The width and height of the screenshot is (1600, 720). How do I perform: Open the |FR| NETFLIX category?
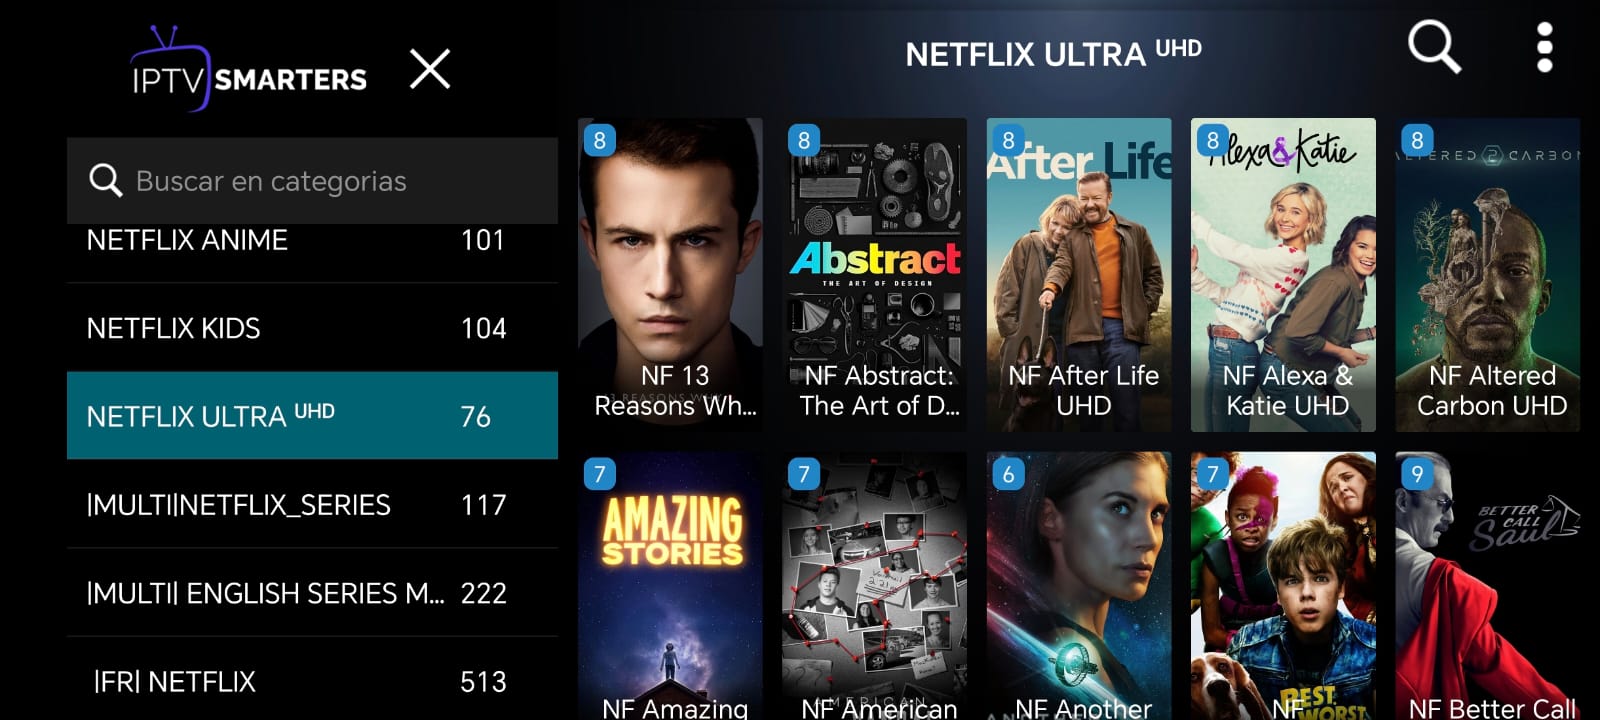[x=312, y=680]
